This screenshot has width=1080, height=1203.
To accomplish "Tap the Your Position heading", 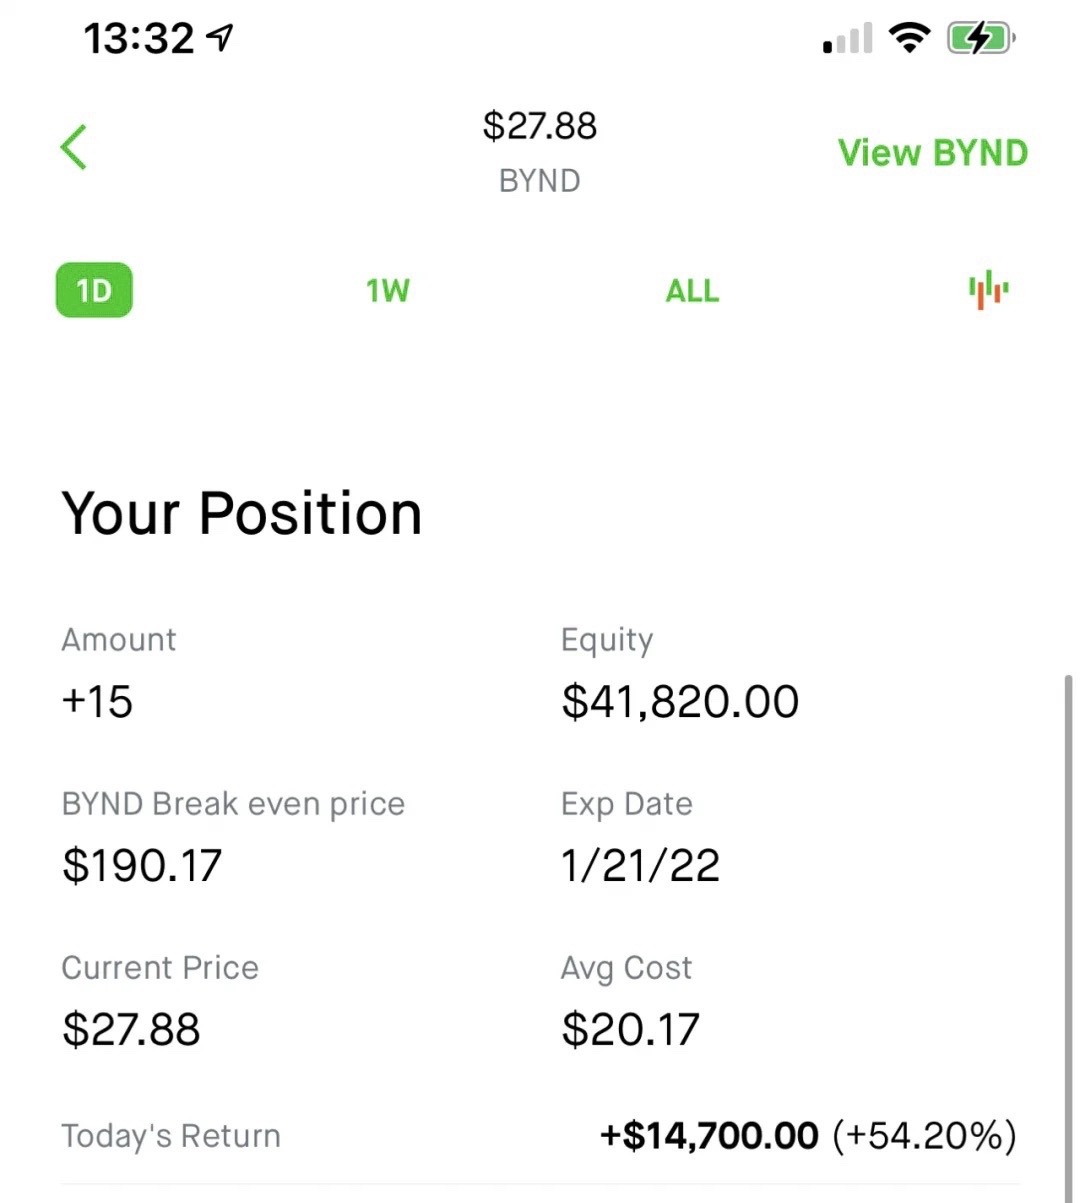I will (242, 514).
